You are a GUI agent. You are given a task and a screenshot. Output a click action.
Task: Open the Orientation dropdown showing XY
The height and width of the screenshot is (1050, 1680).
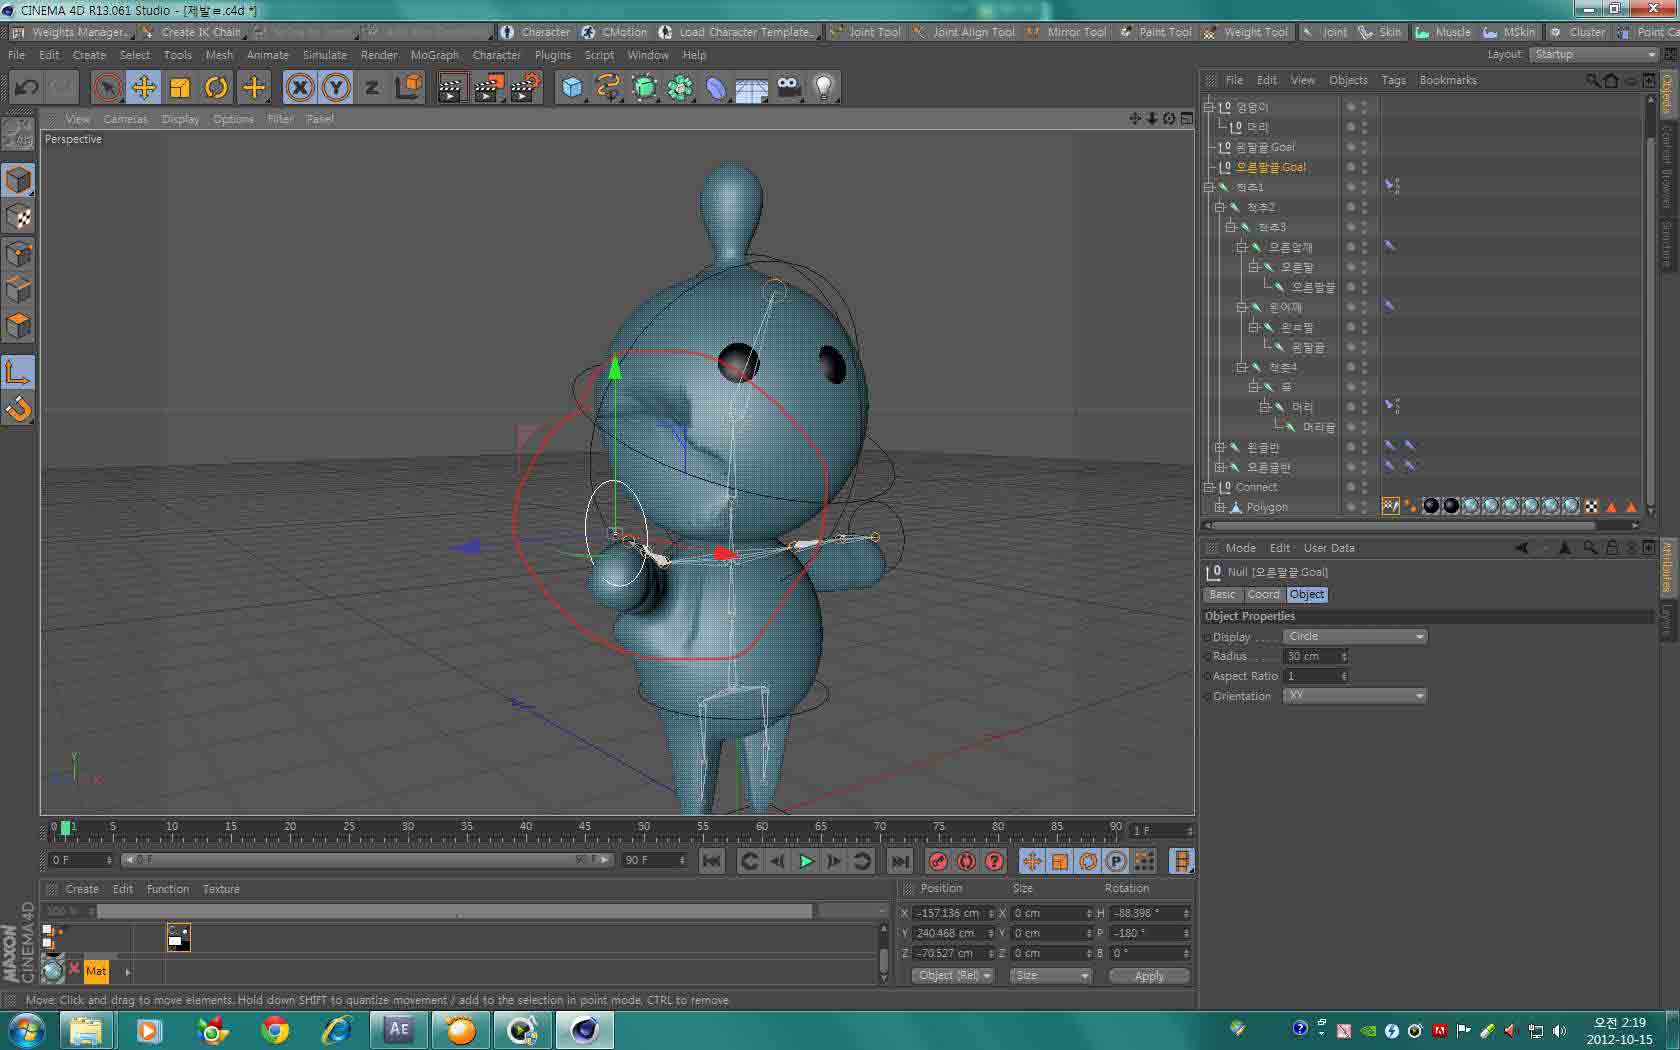click(1355, 696)
